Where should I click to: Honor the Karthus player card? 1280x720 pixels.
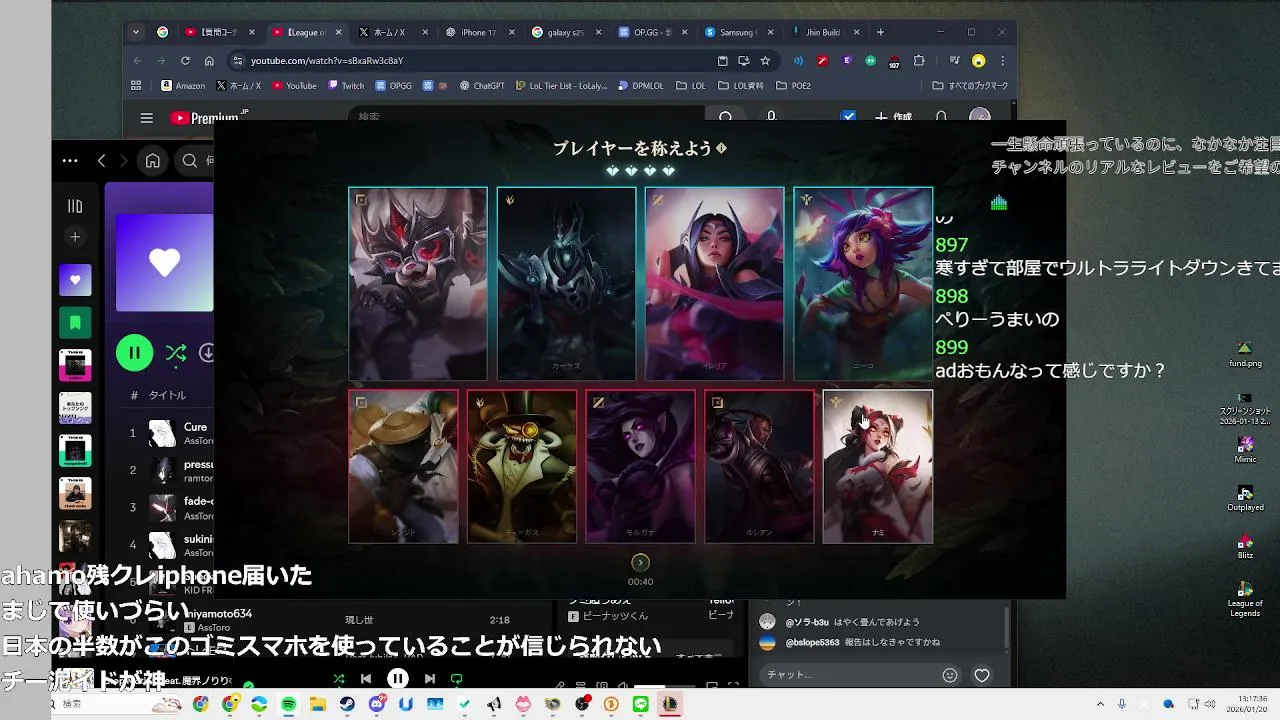(x=566, y=283)
